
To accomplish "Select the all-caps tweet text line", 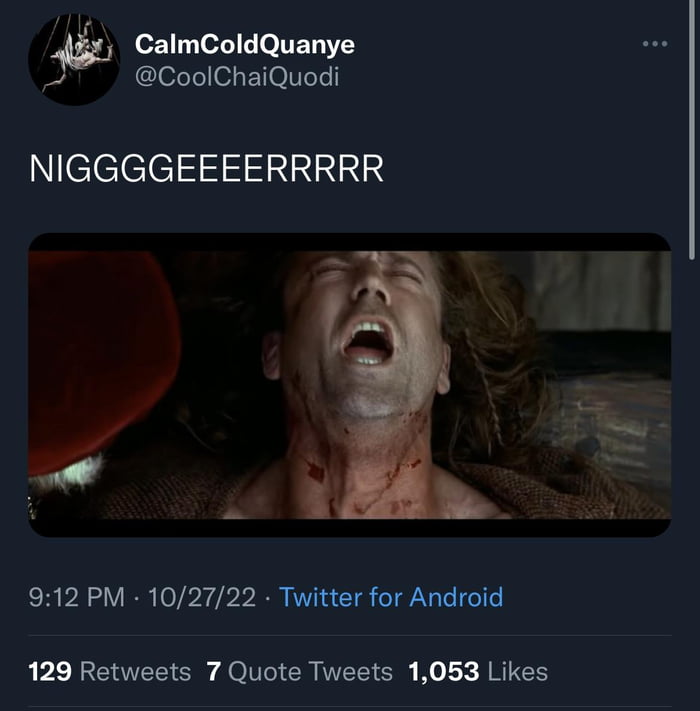I will [206, 169].
